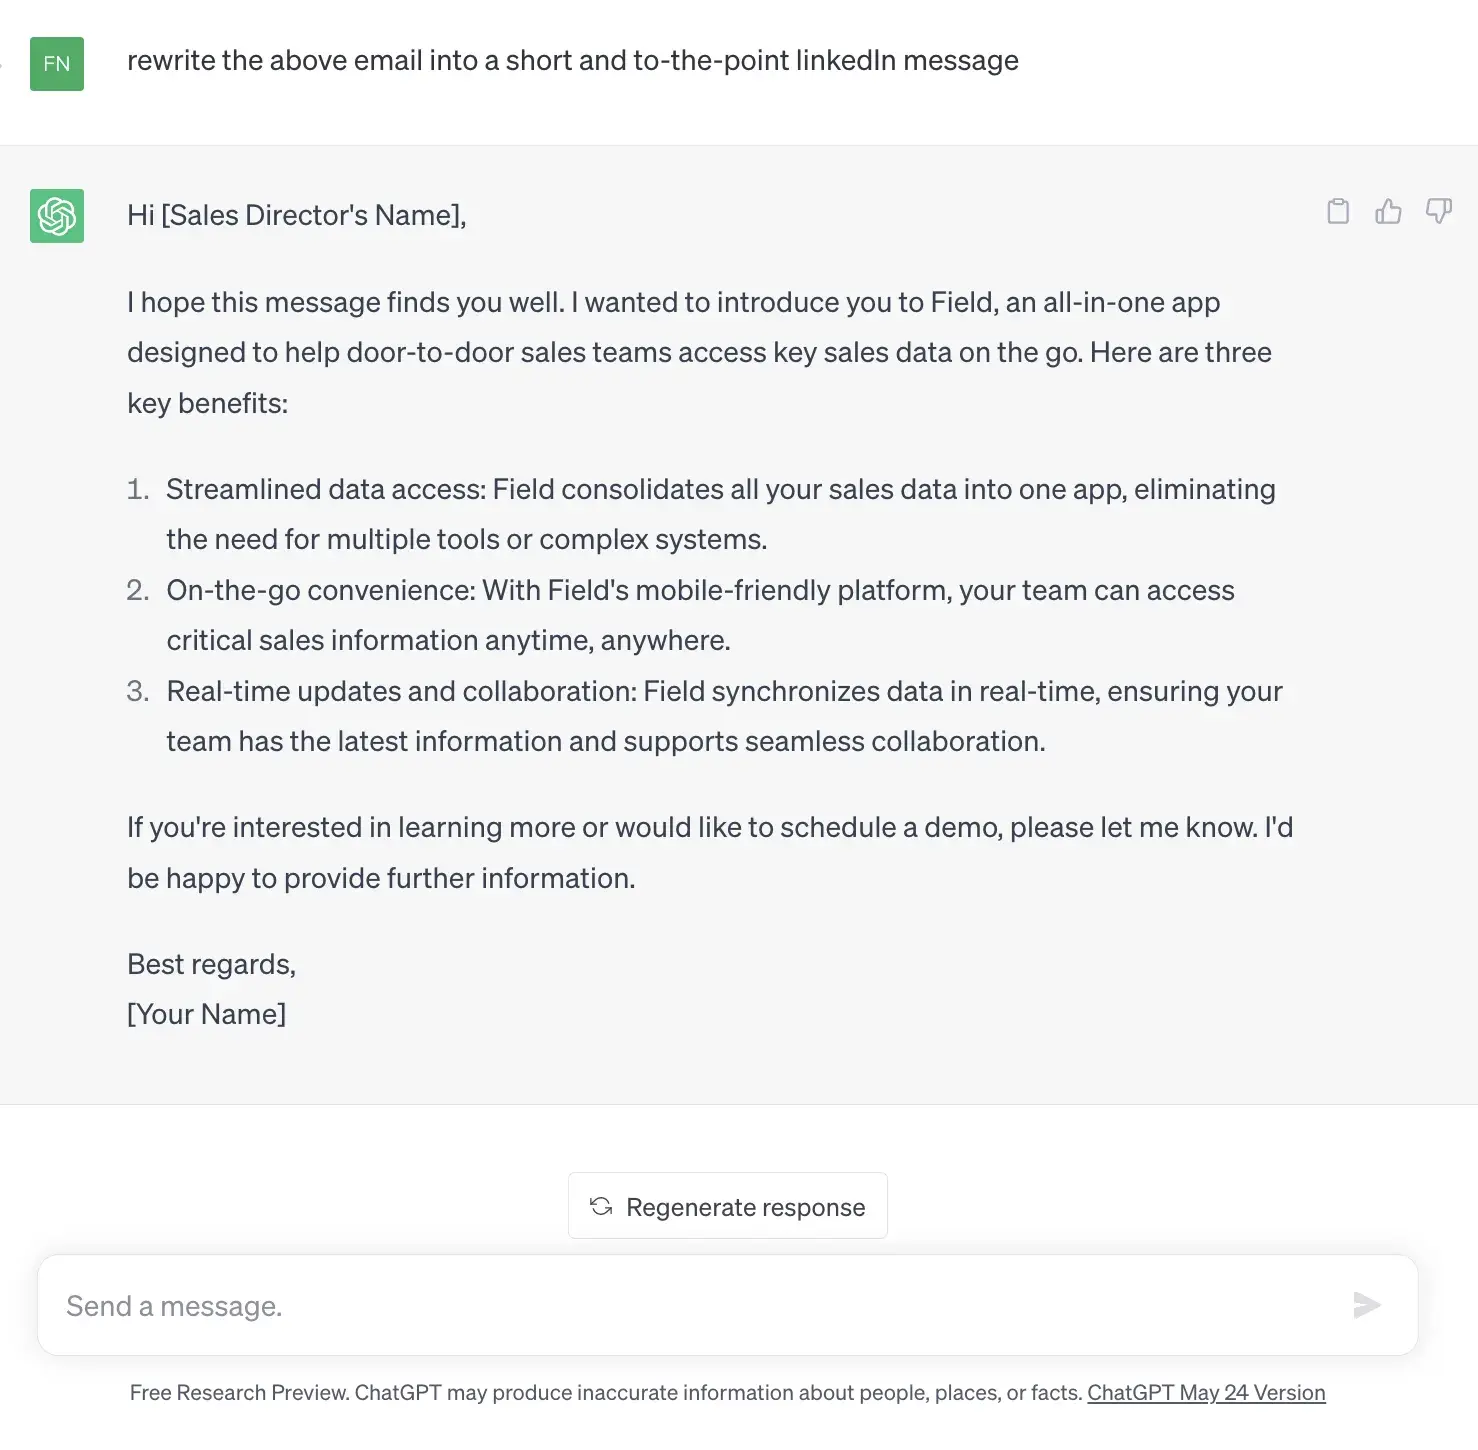Click the [Your Name] placeholder text
The height and width of the screenshot is (1450, 1478).
pos(206,1014)
